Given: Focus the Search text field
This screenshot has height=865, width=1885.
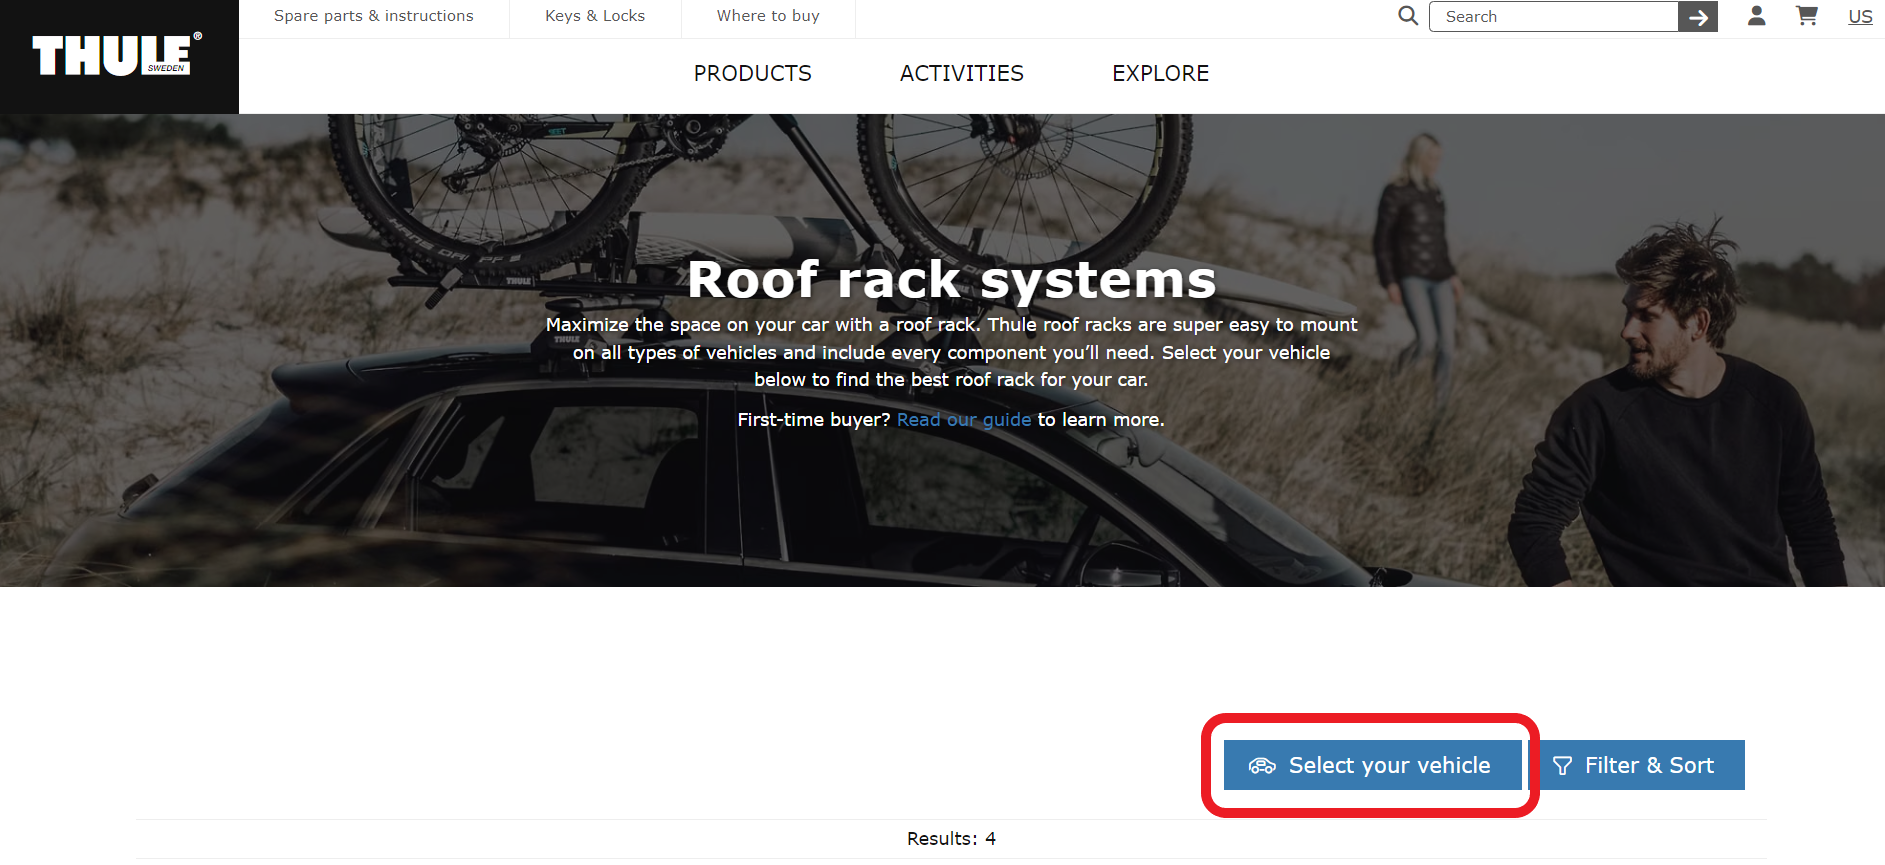Looking at the screenshot, I should tap(1552, 17).
